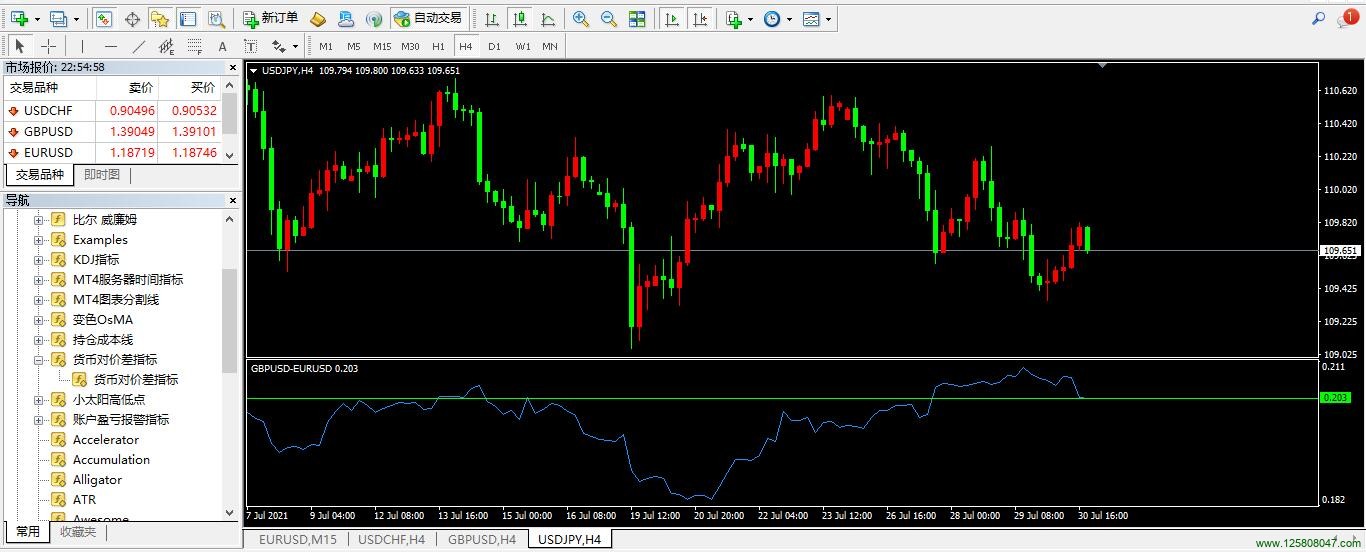Viewport: 1366px width, 552px height.
Task: Open the Strategy Tester icon
Action: coord(216,18)
